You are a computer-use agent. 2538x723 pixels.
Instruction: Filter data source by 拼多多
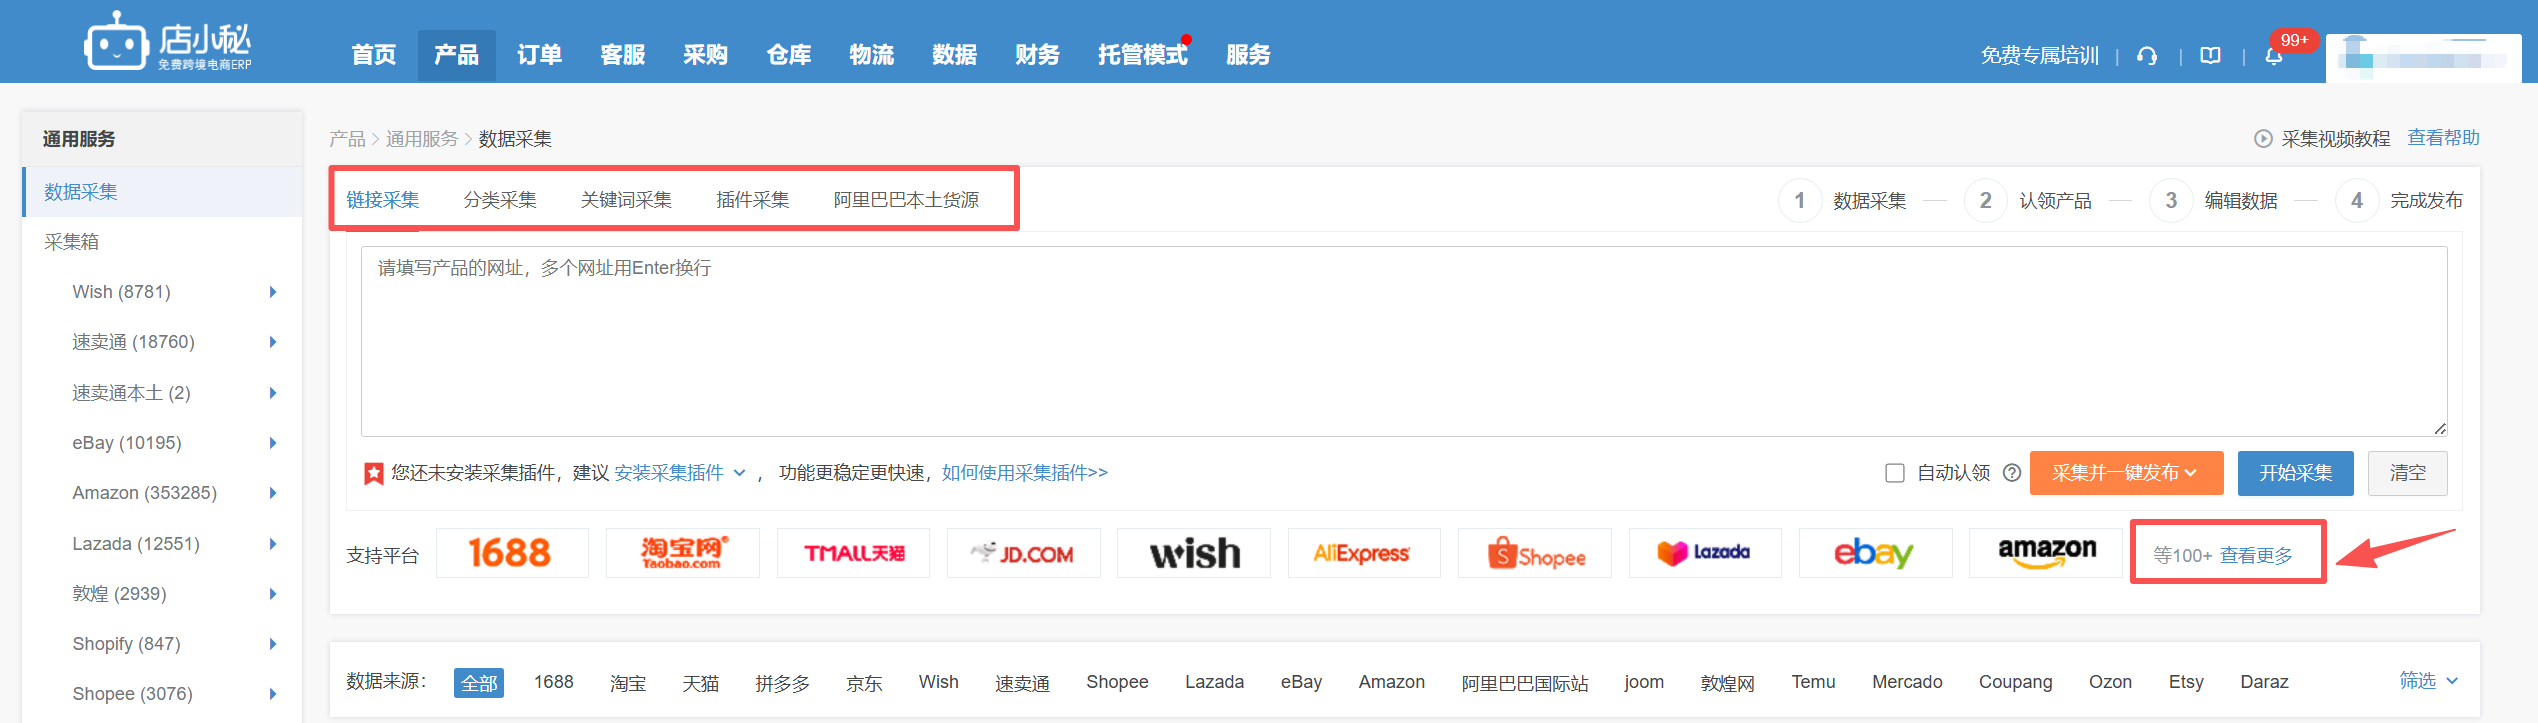pos(782,683)
